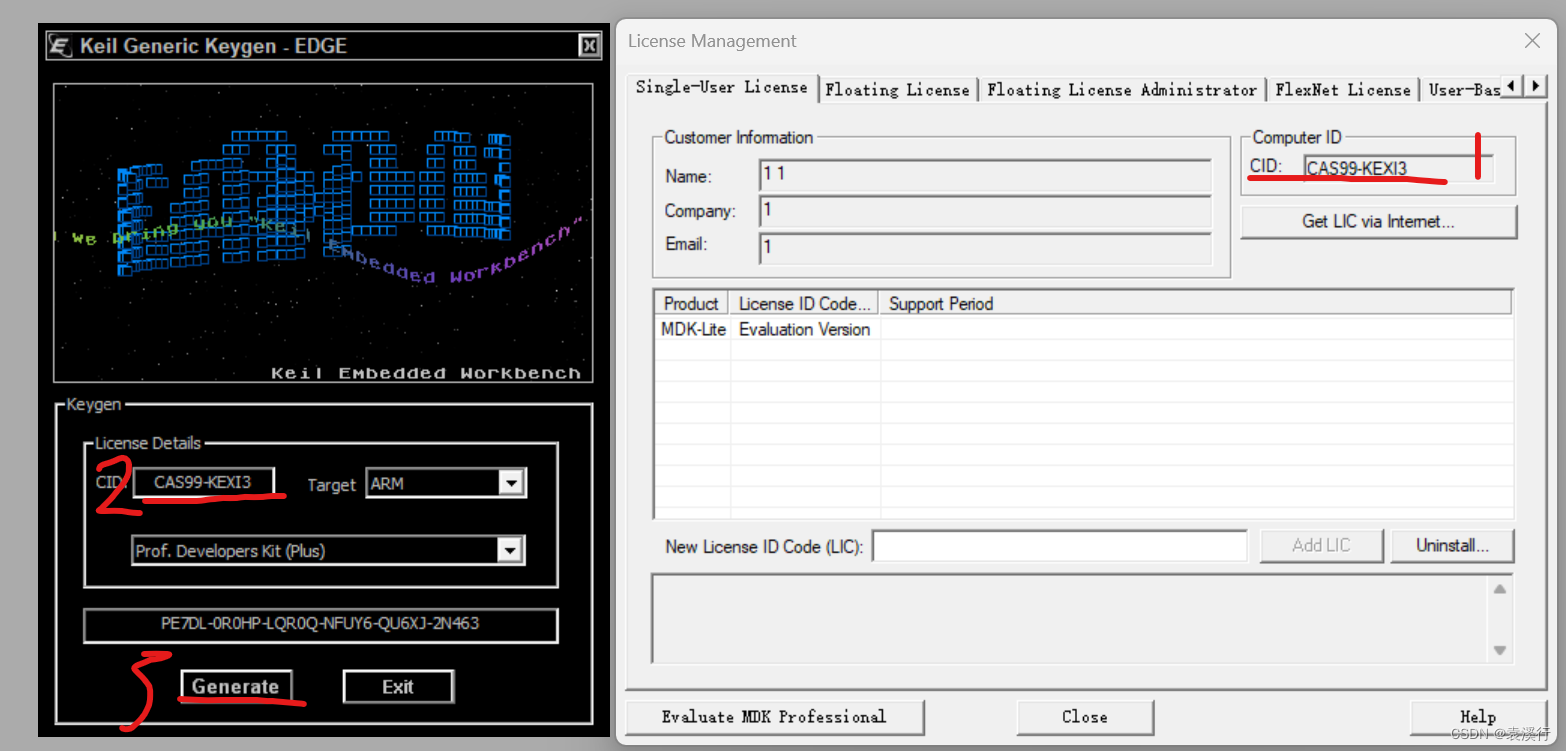Open the Floating License Administrator tab
Image resolution: width=1566 pixels, height=751 pixels.
[x=1122, y=89]
